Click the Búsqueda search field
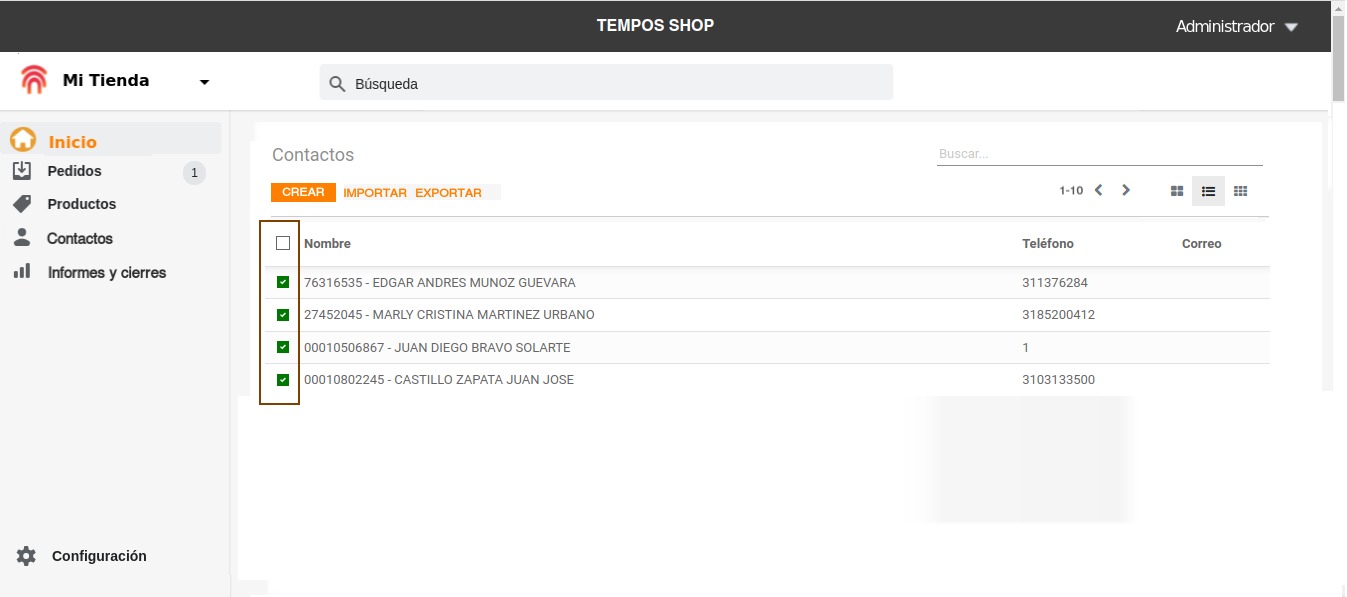Screen dimensions: 1347x597 click(606, 83)
